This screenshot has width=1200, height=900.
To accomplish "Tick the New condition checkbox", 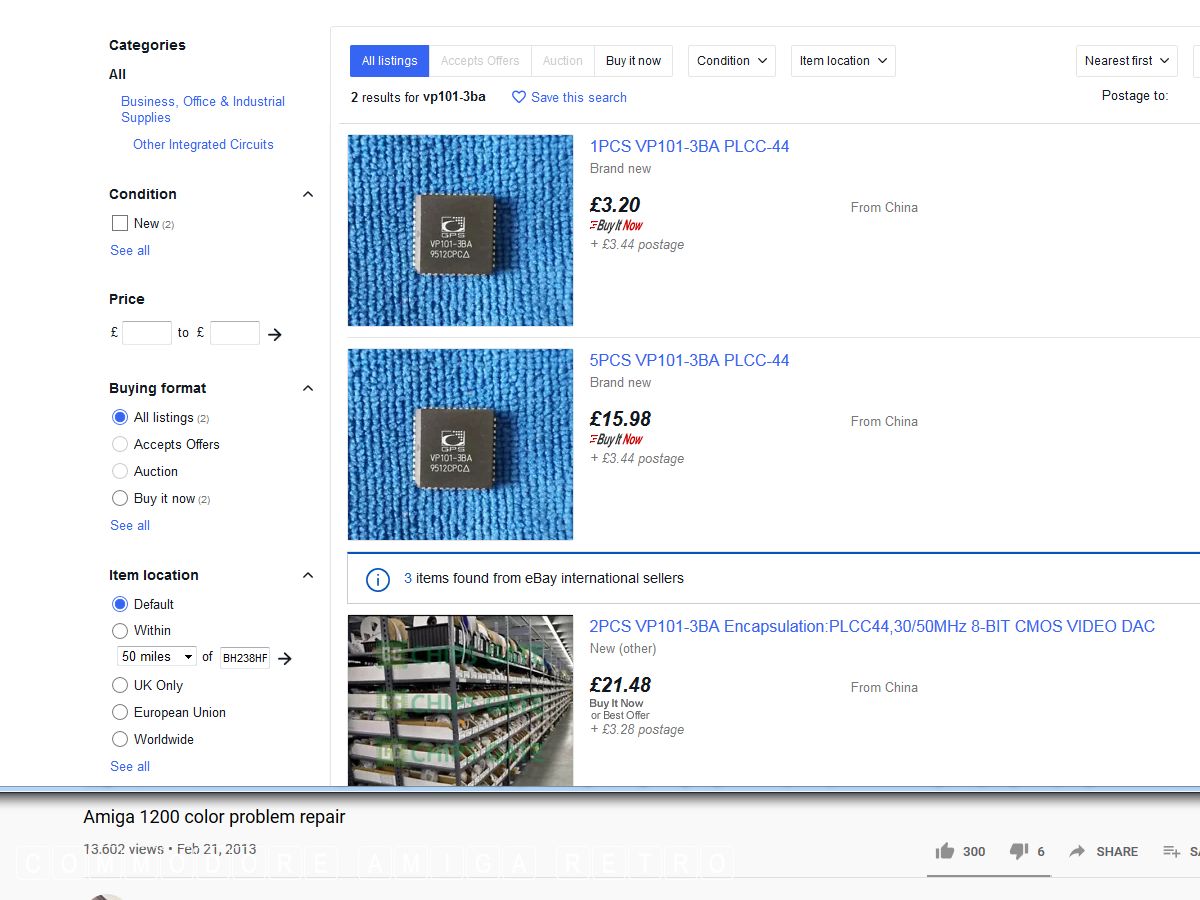I will 120,223.
